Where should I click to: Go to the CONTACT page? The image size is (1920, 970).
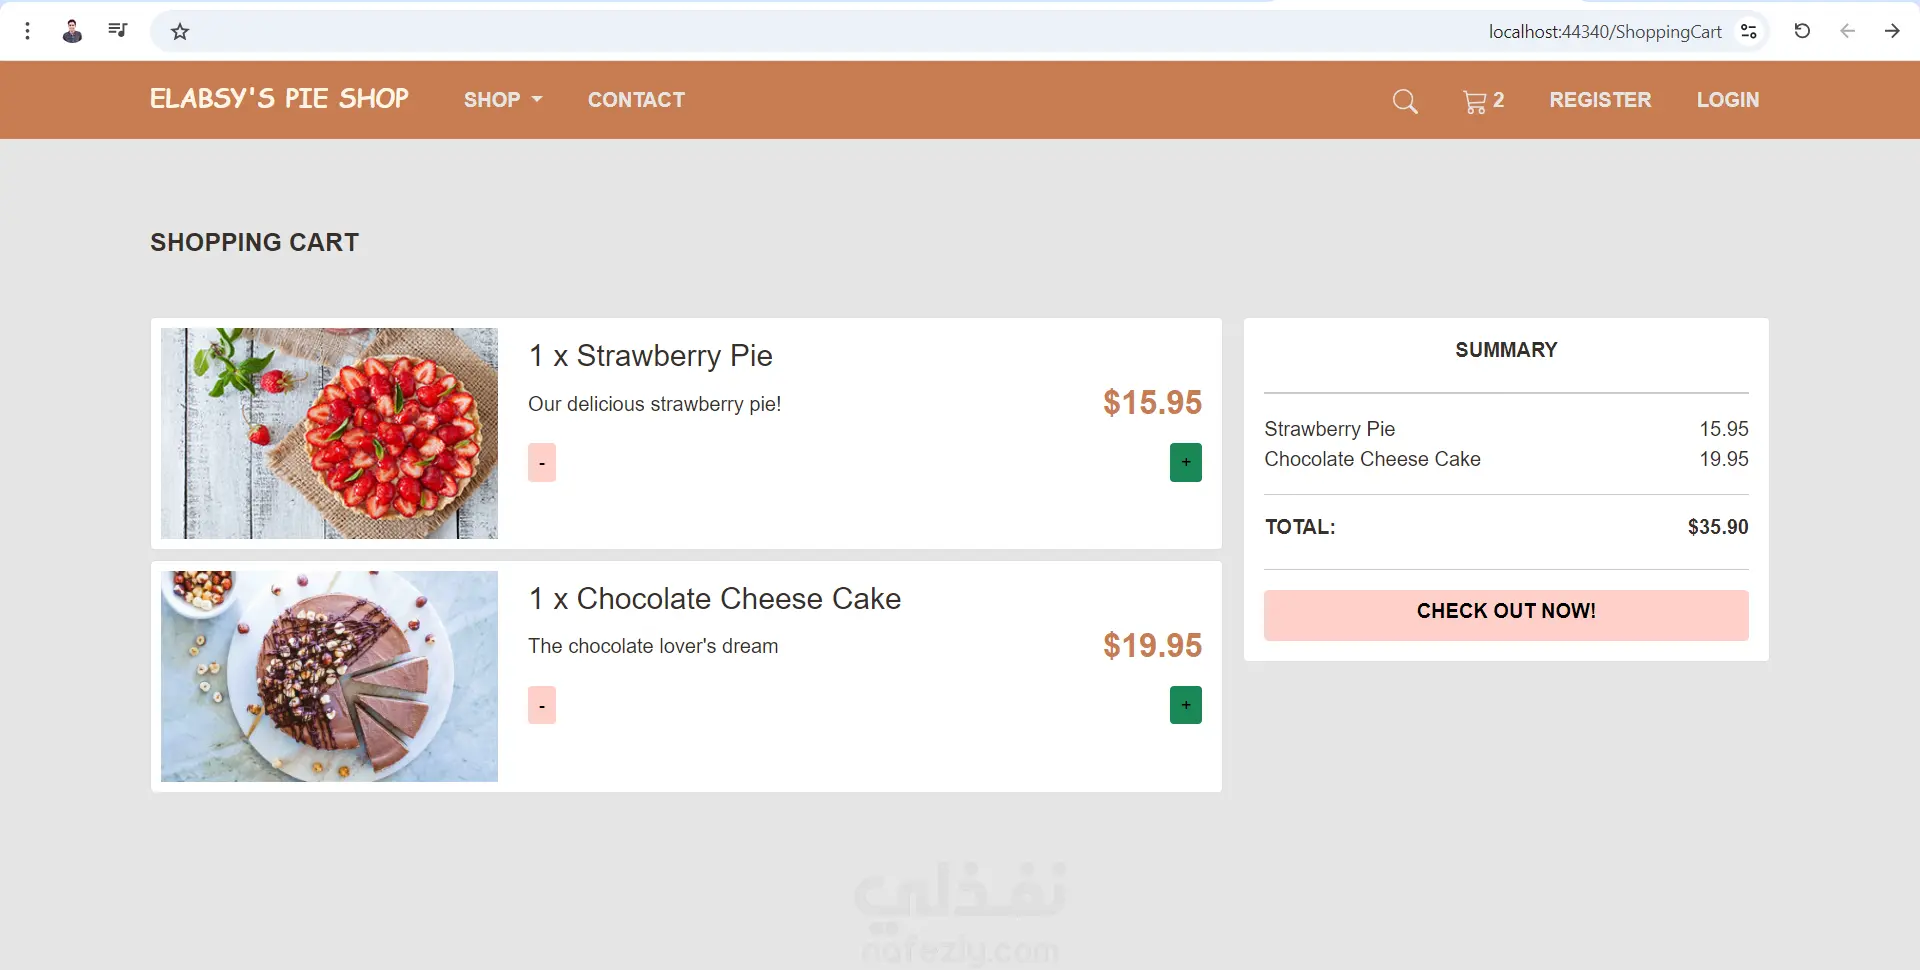[636, 100]
